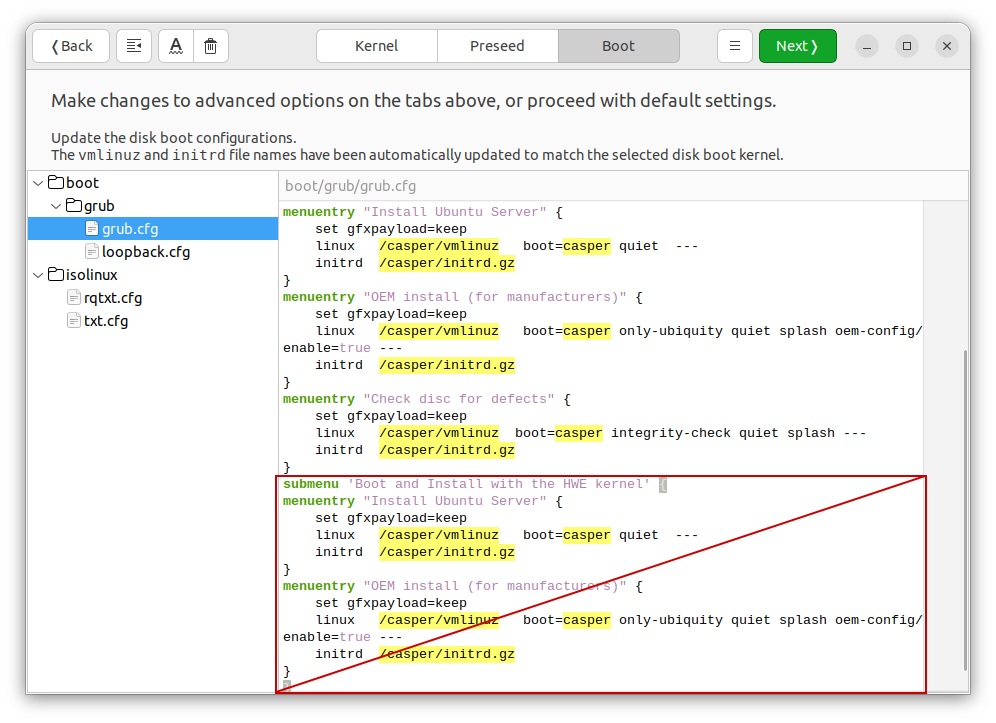
Task: Click the file icon next to rqtxt.cfg
Action: tap(73, 297)
